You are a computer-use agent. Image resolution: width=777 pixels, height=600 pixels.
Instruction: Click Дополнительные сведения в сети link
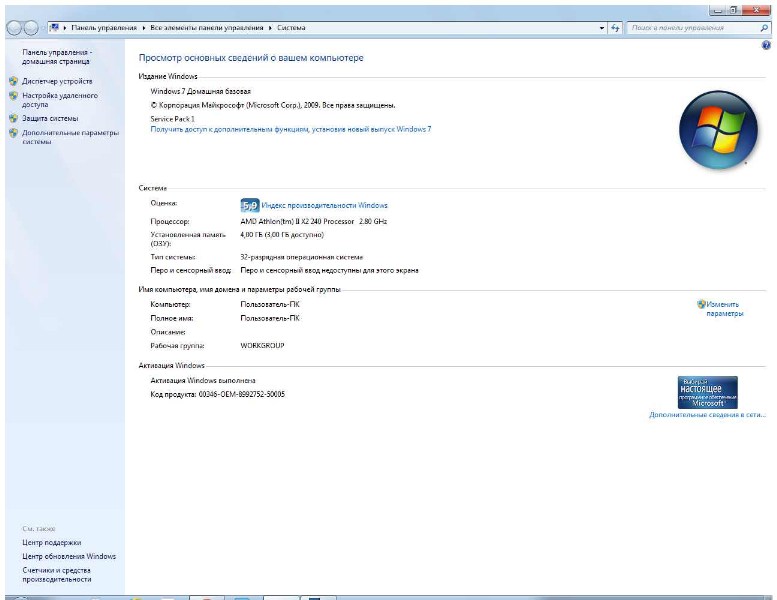point(706,414)
